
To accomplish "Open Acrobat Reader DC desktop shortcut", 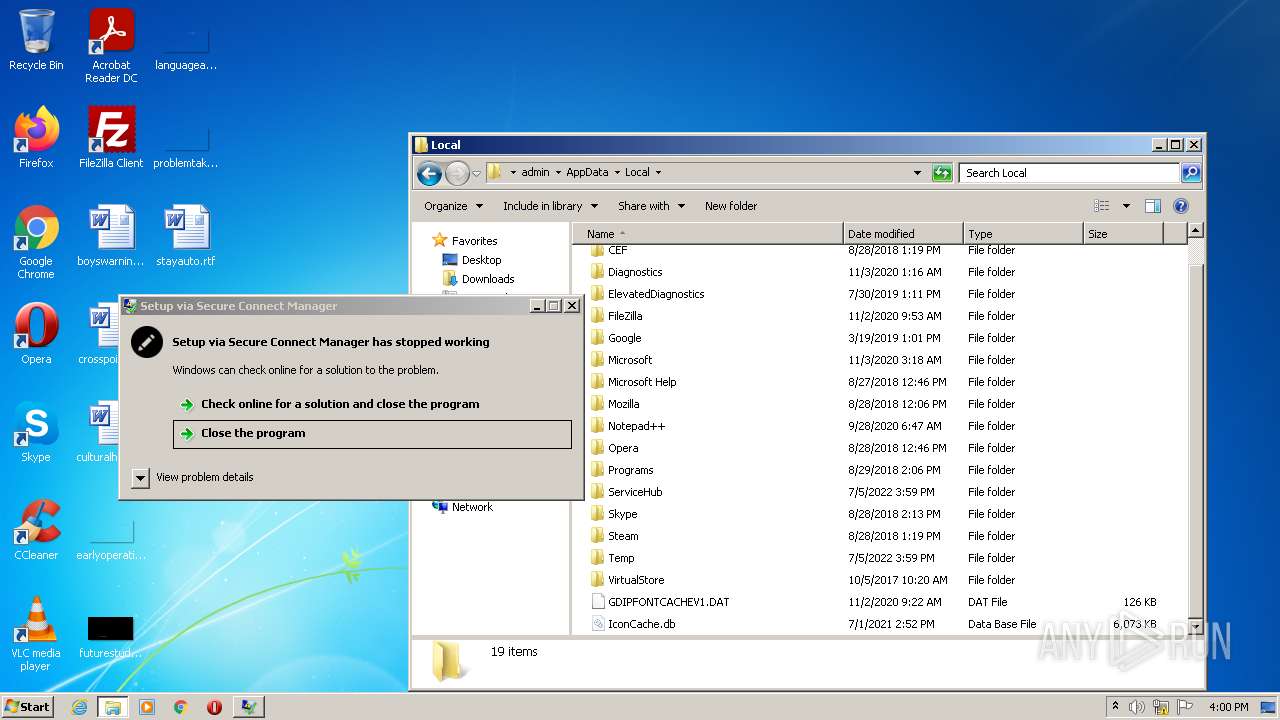I will [x=111, y=46].
